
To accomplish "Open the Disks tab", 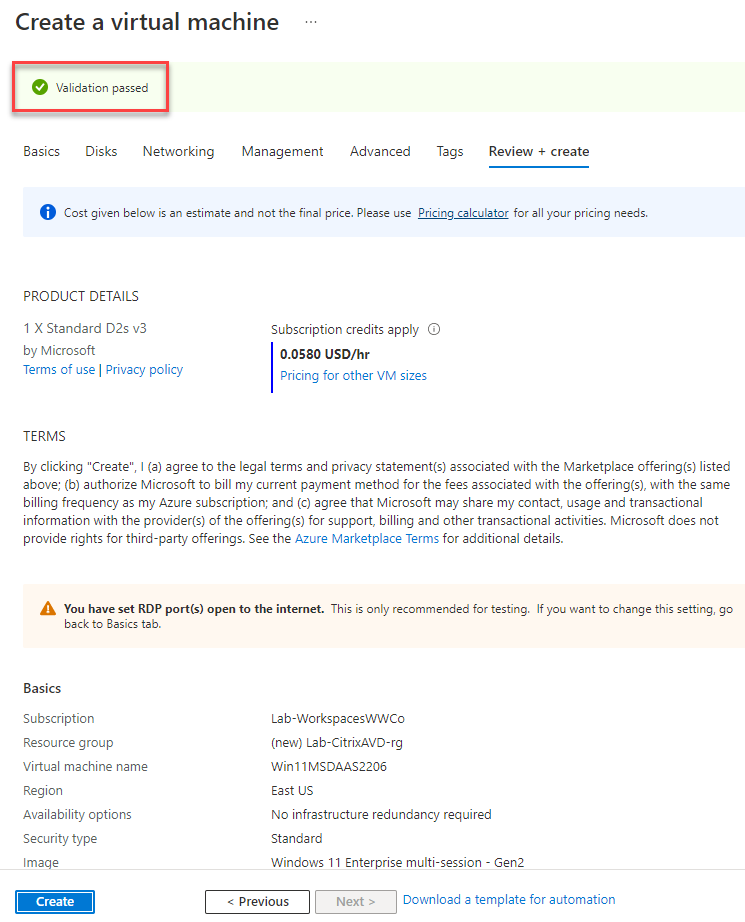I will click(101, 151).
